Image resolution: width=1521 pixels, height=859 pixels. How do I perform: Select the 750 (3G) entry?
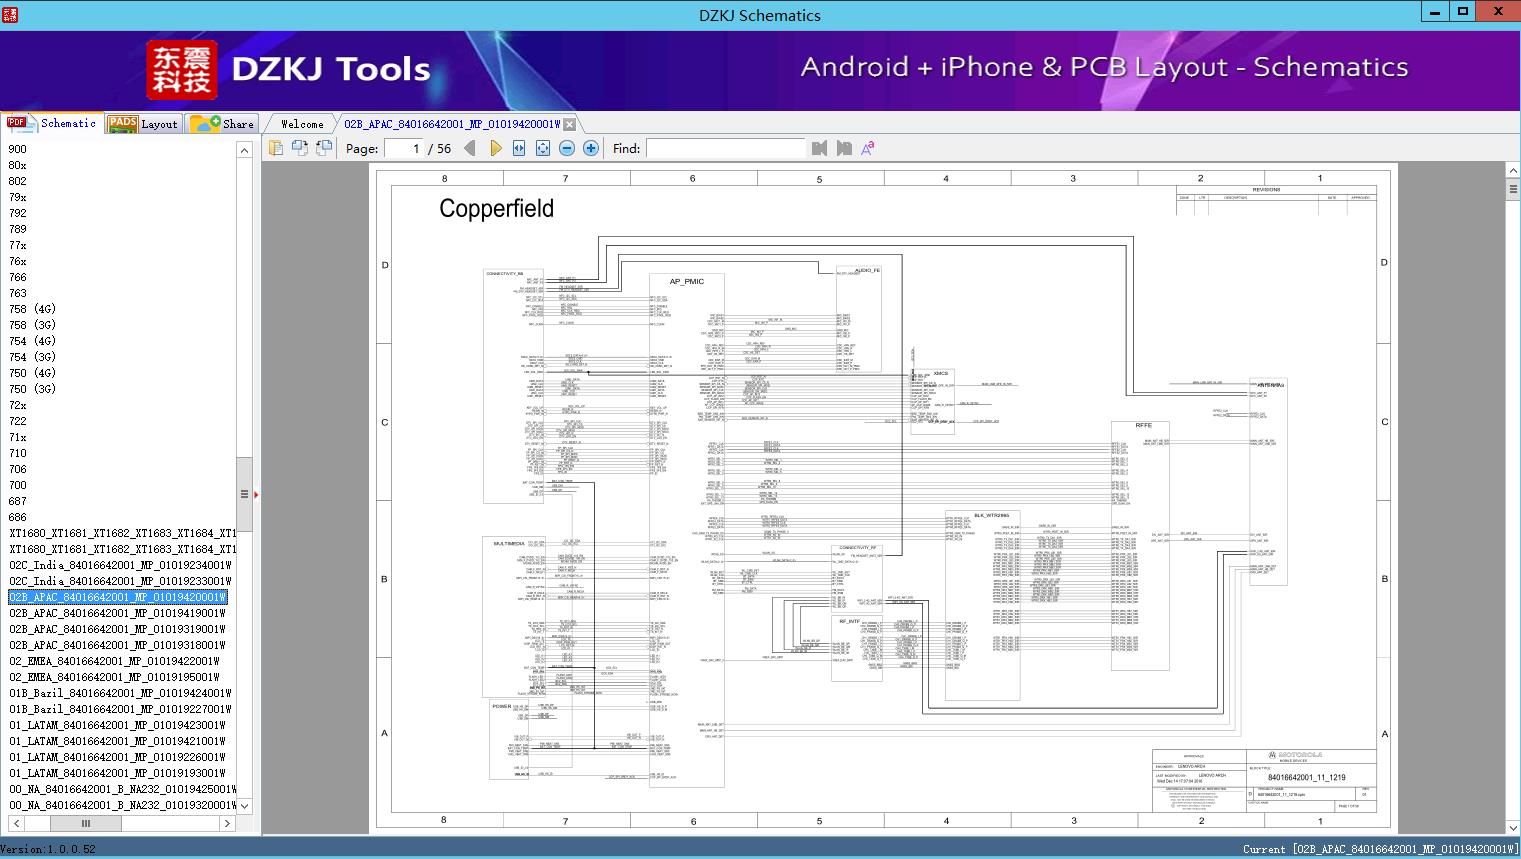click(32, 389)
